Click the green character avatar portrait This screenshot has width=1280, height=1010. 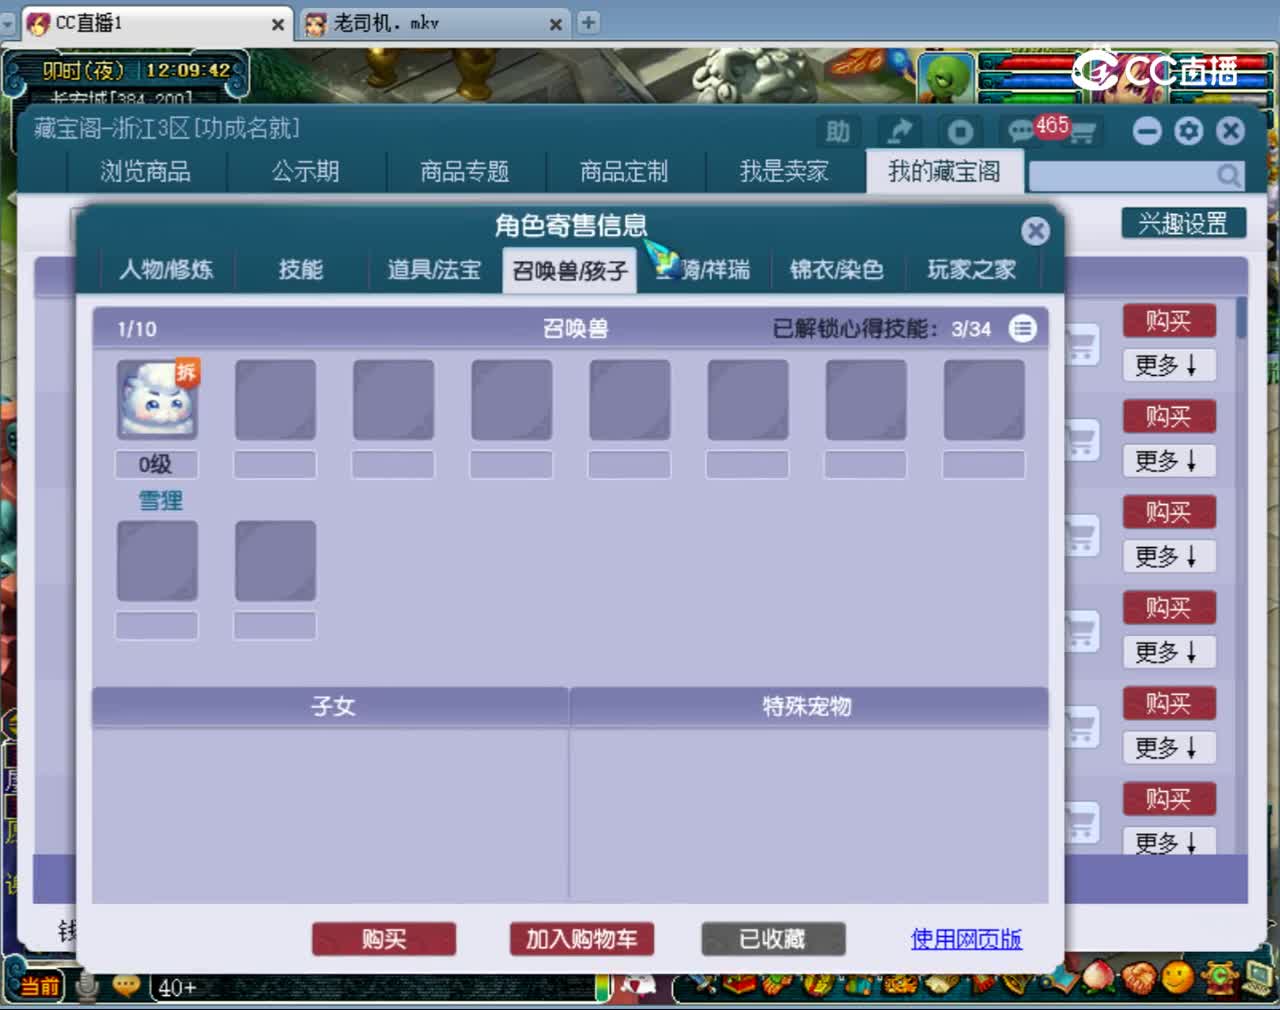[x=945, y=79]
